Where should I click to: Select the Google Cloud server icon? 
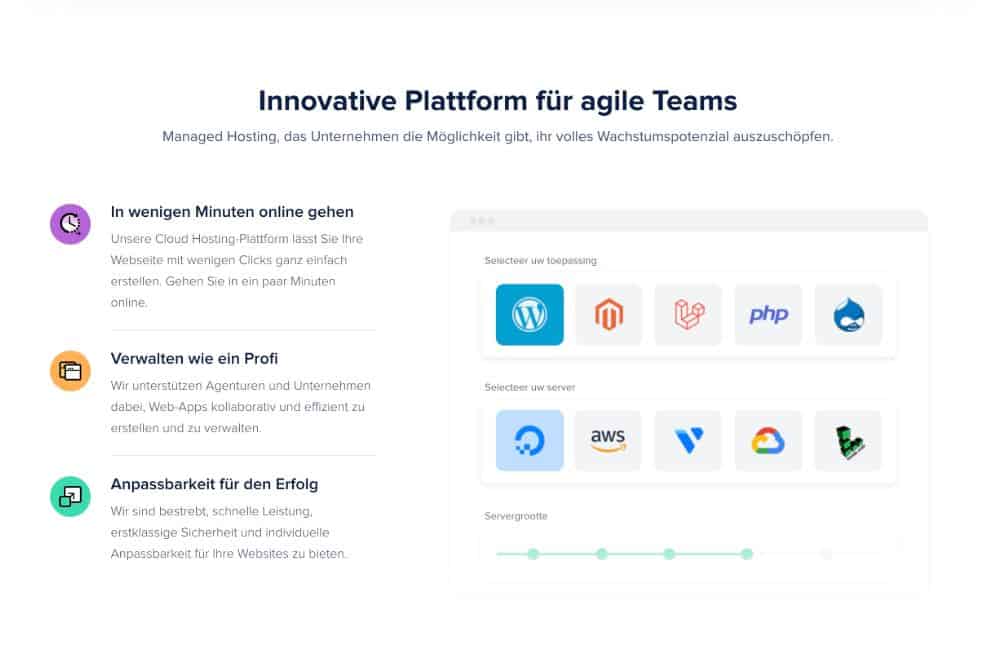coord(768,441)
